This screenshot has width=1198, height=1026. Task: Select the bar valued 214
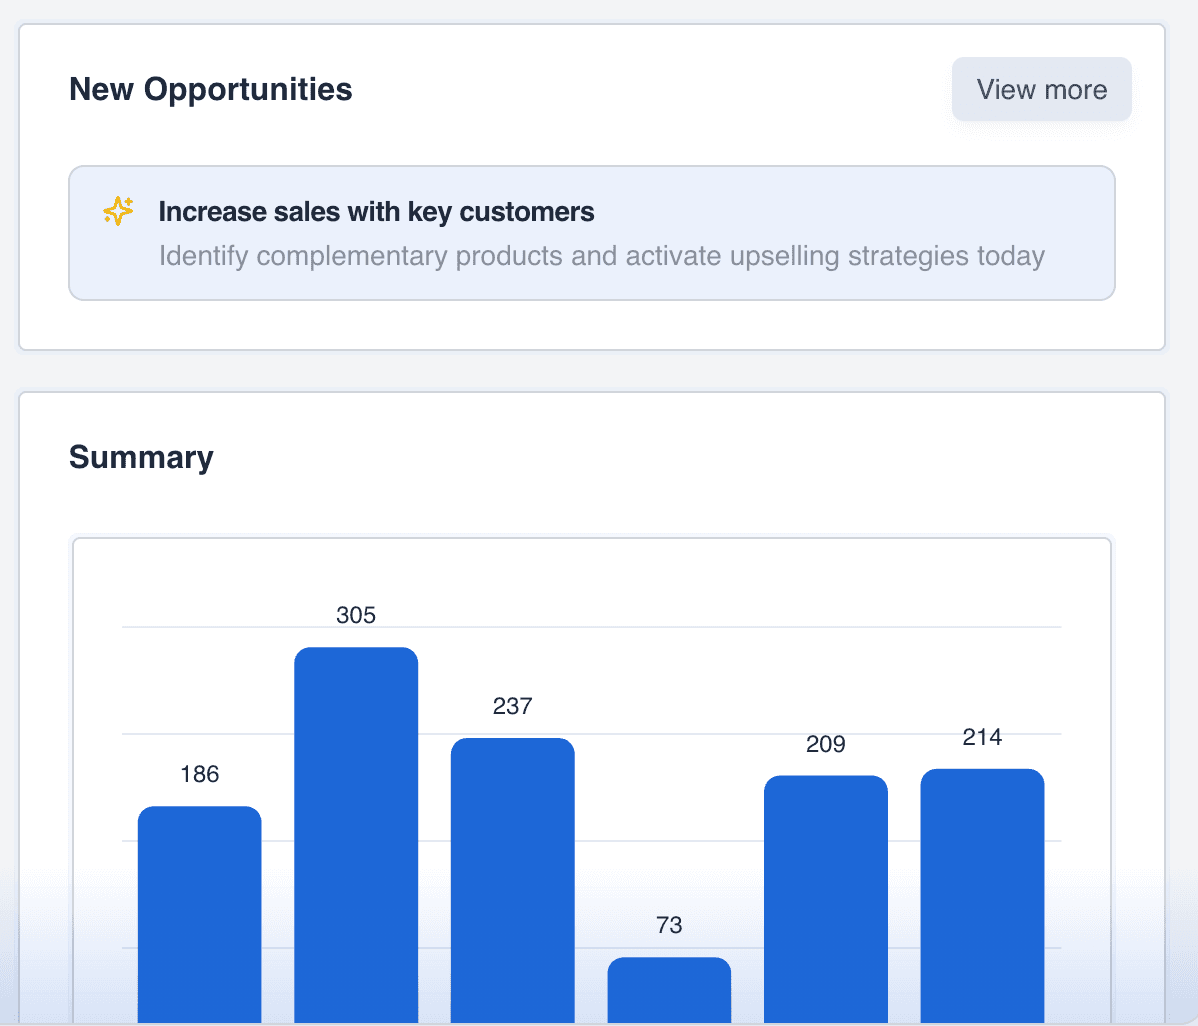tap(982, 892)
